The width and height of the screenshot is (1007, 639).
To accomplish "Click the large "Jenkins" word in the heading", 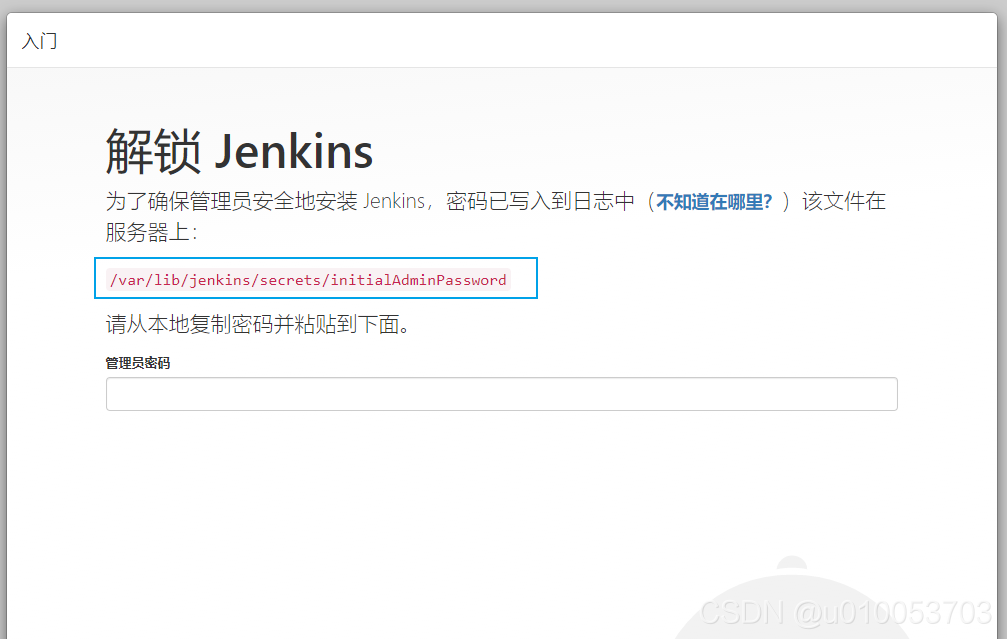I will tap(293, 153).
